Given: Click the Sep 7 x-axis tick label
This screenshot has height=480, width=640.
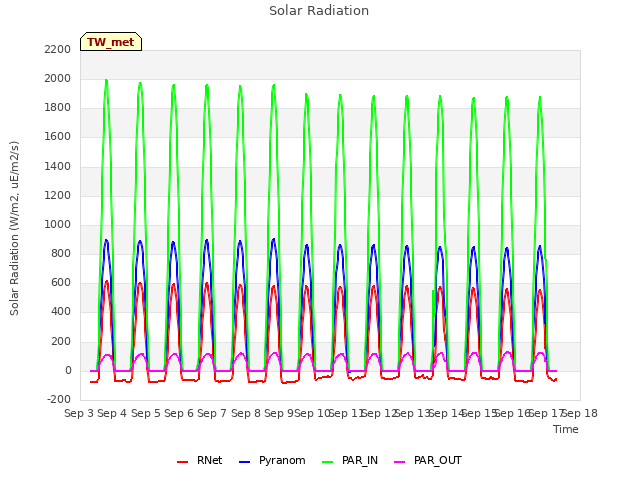Looking at the screenshot, I should 212,413.
